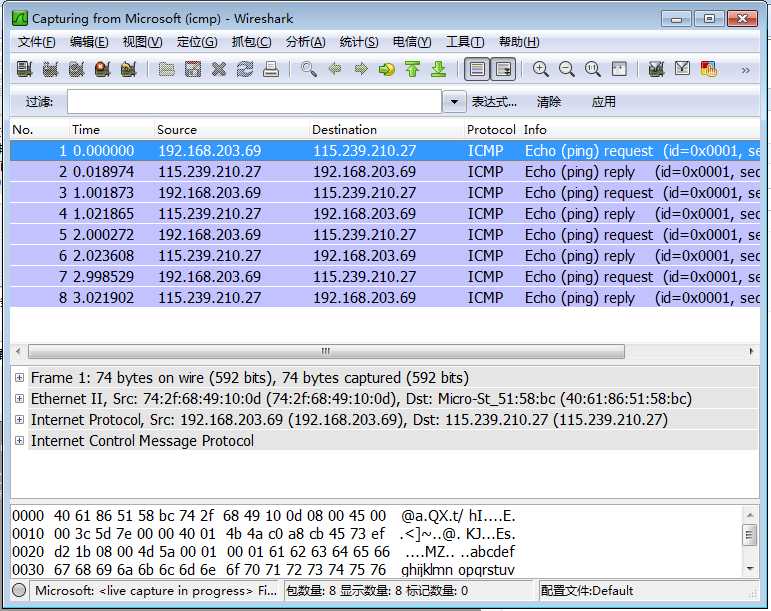This screenshot has height=611, width=771.
Task: Jump to the first packet
Action: [413, 69]
